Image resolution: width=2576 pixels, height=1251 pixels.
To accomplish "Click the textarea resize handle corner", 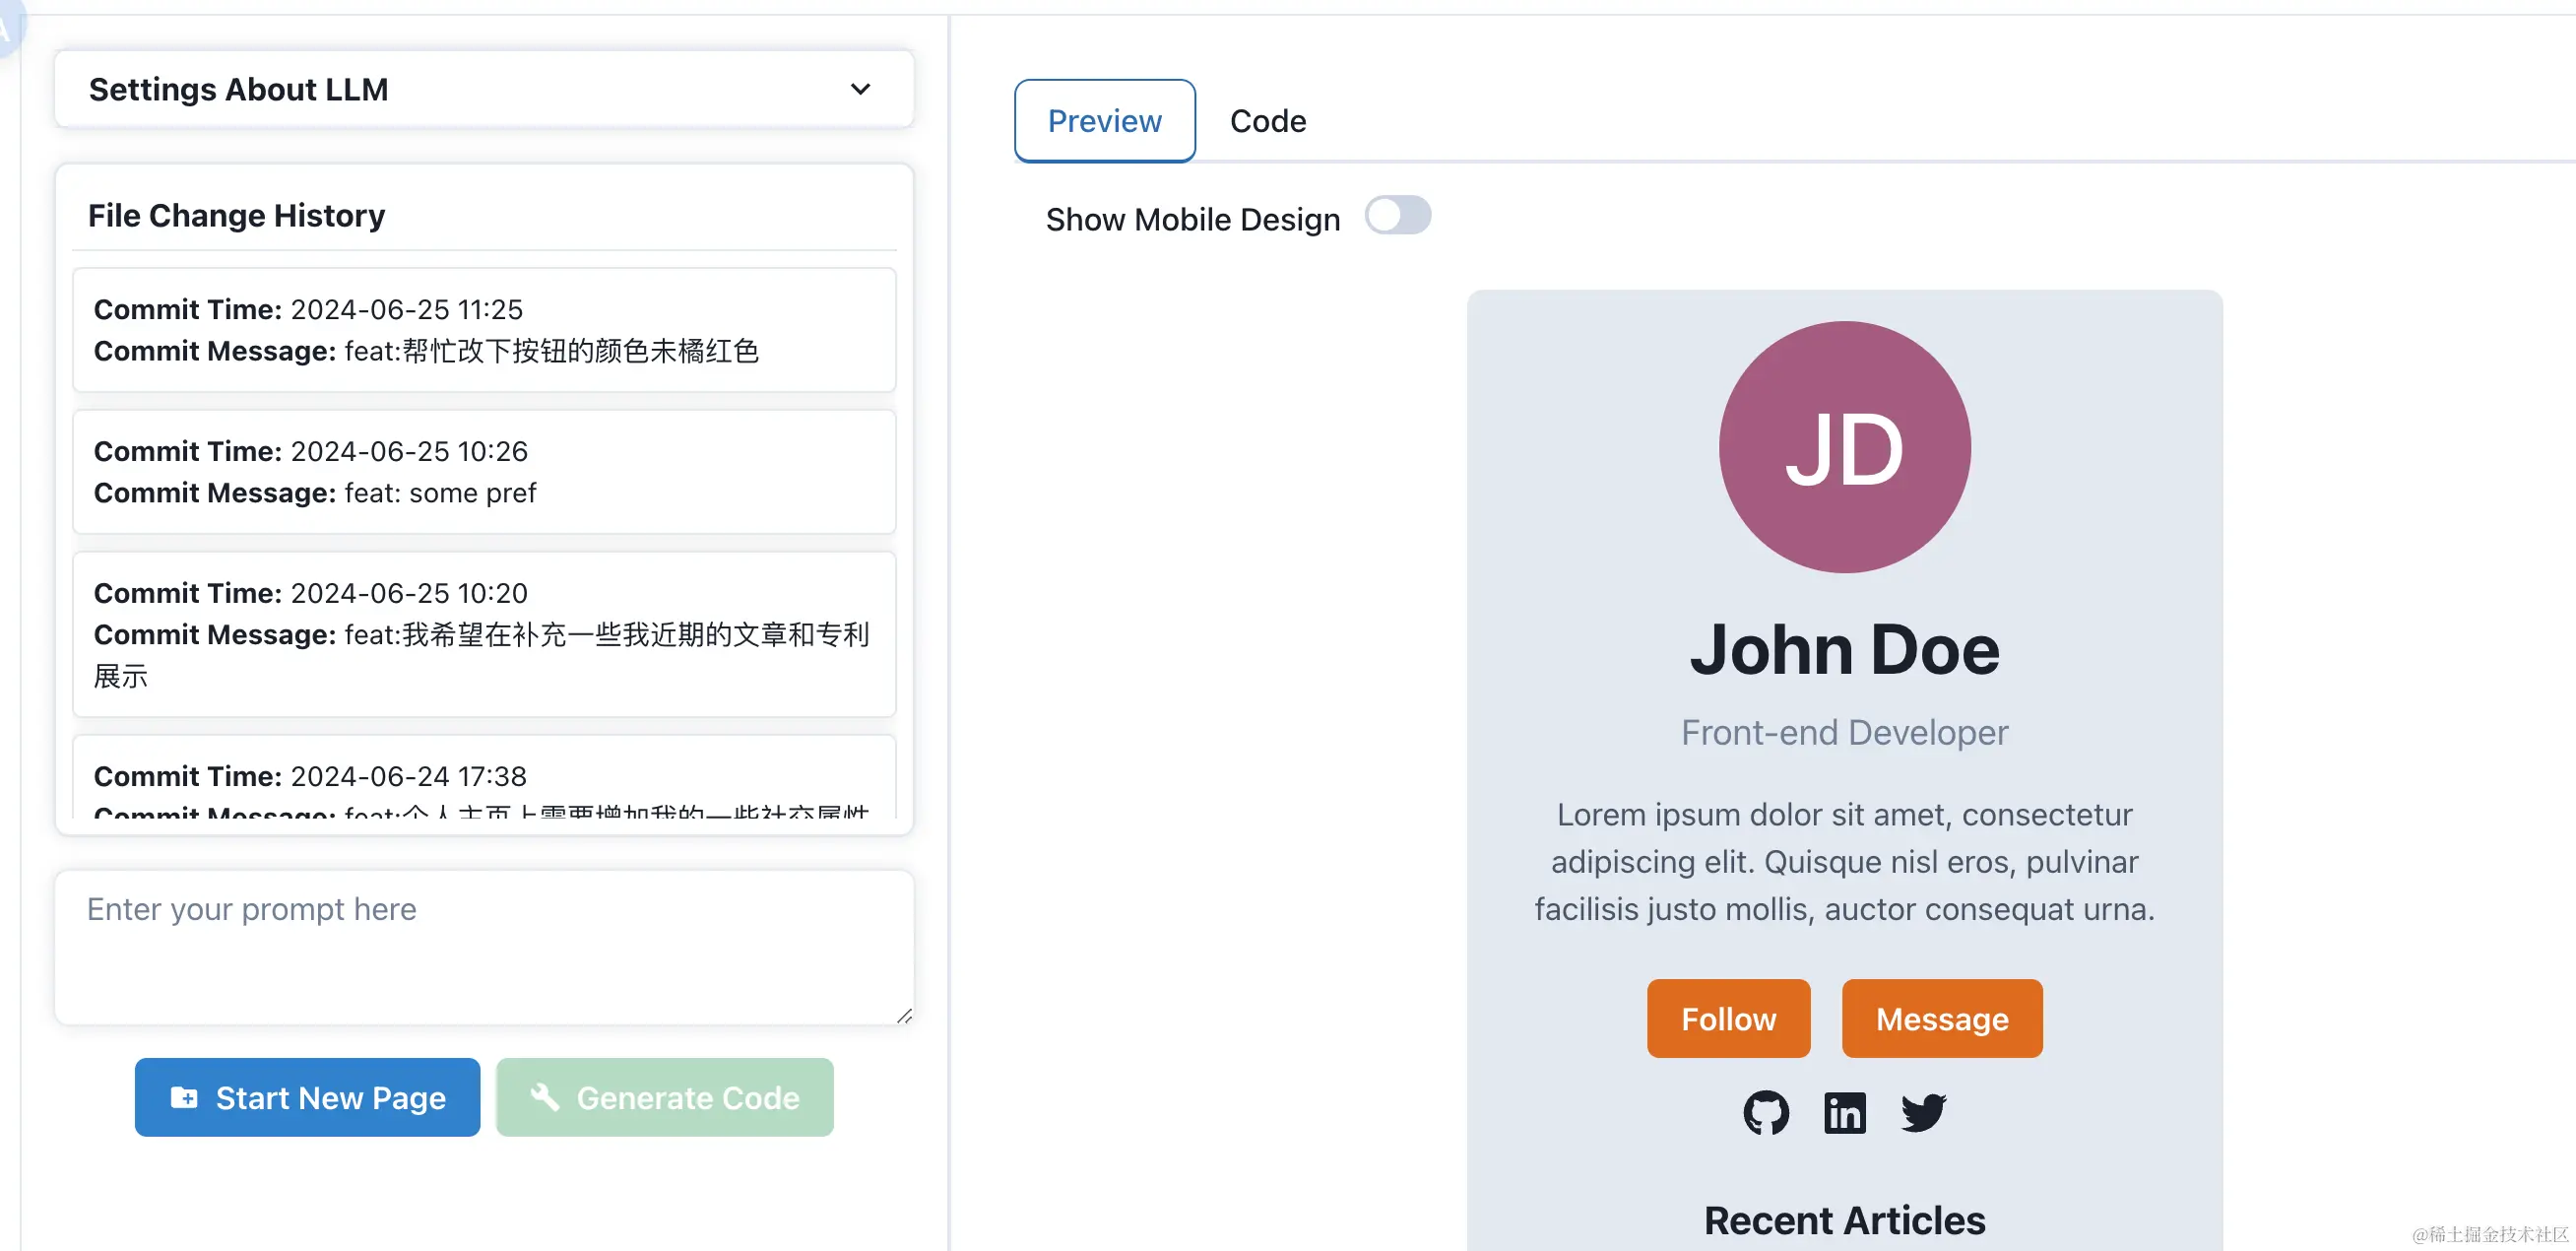I will [904, 1016].
